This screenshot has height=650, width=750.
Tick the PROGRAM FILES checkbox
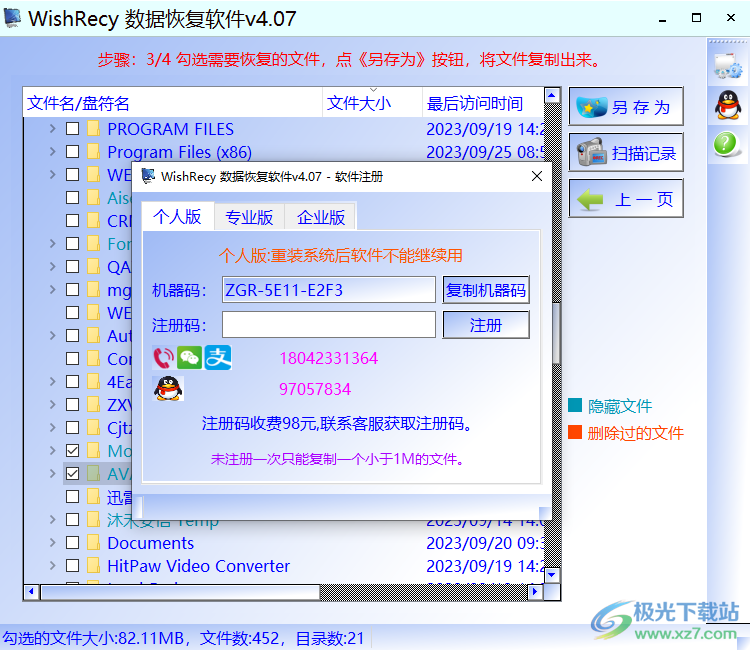(72, 129)
